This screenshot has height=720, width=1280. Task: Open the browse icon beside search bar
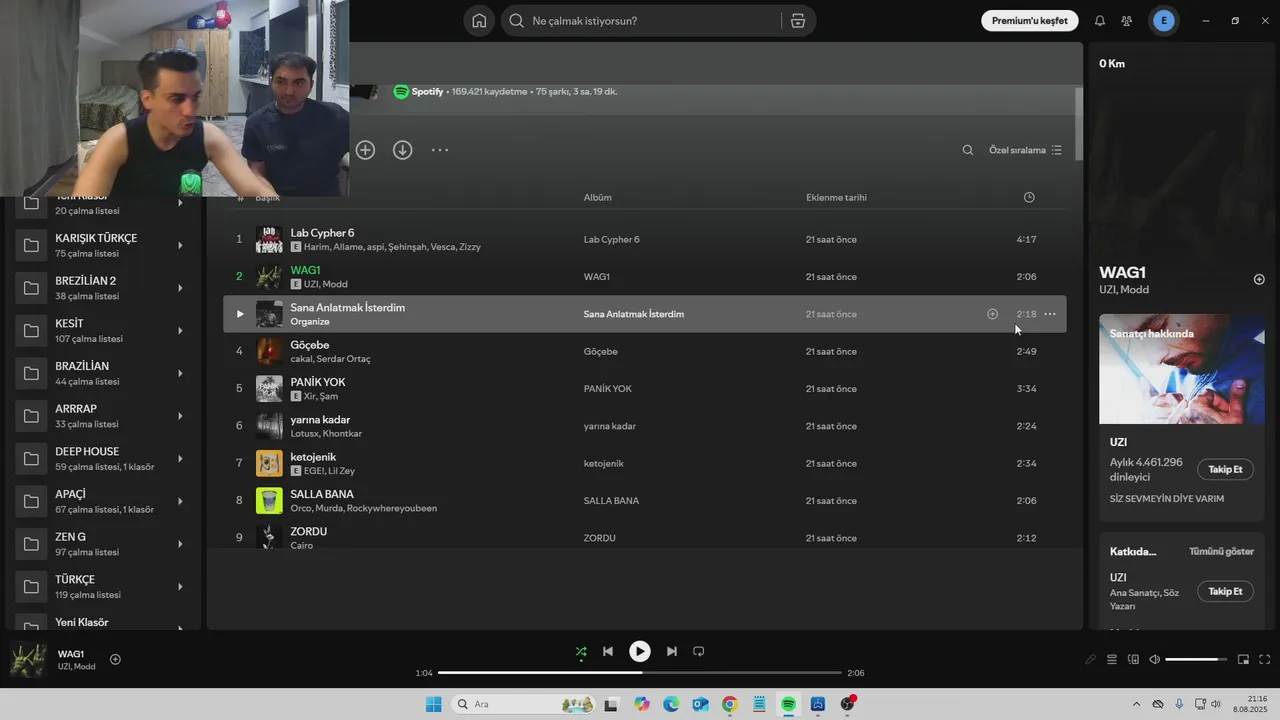pos(798,21)
